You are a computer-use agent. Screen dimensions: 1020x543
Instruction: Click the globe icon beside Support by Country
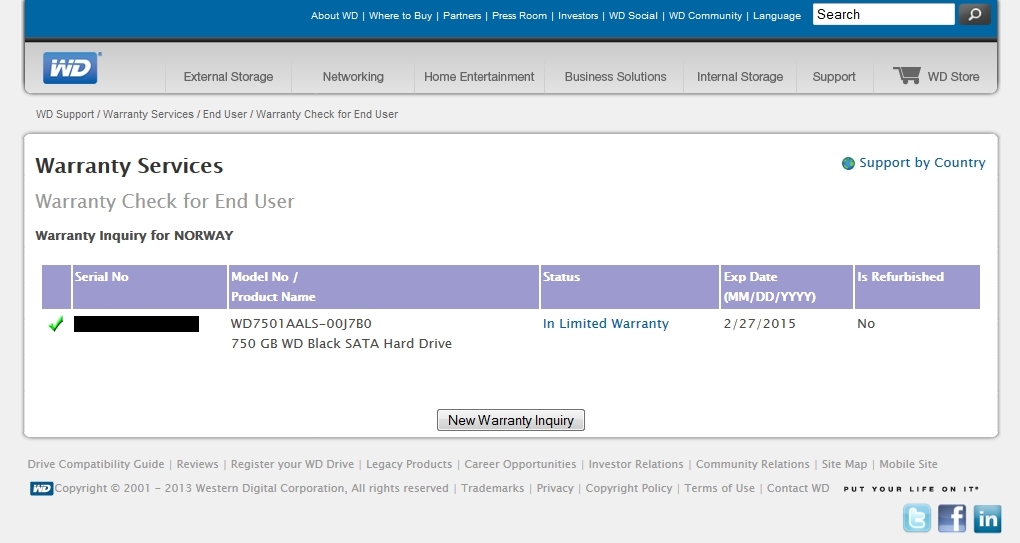pyautogui.click(x=848, y=163)
